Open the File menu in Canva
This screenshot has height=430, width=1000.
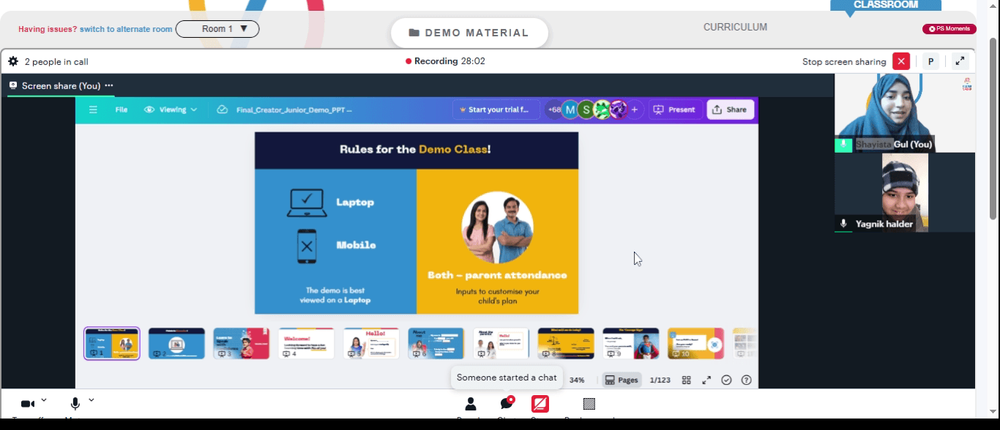tap(121, 110)
